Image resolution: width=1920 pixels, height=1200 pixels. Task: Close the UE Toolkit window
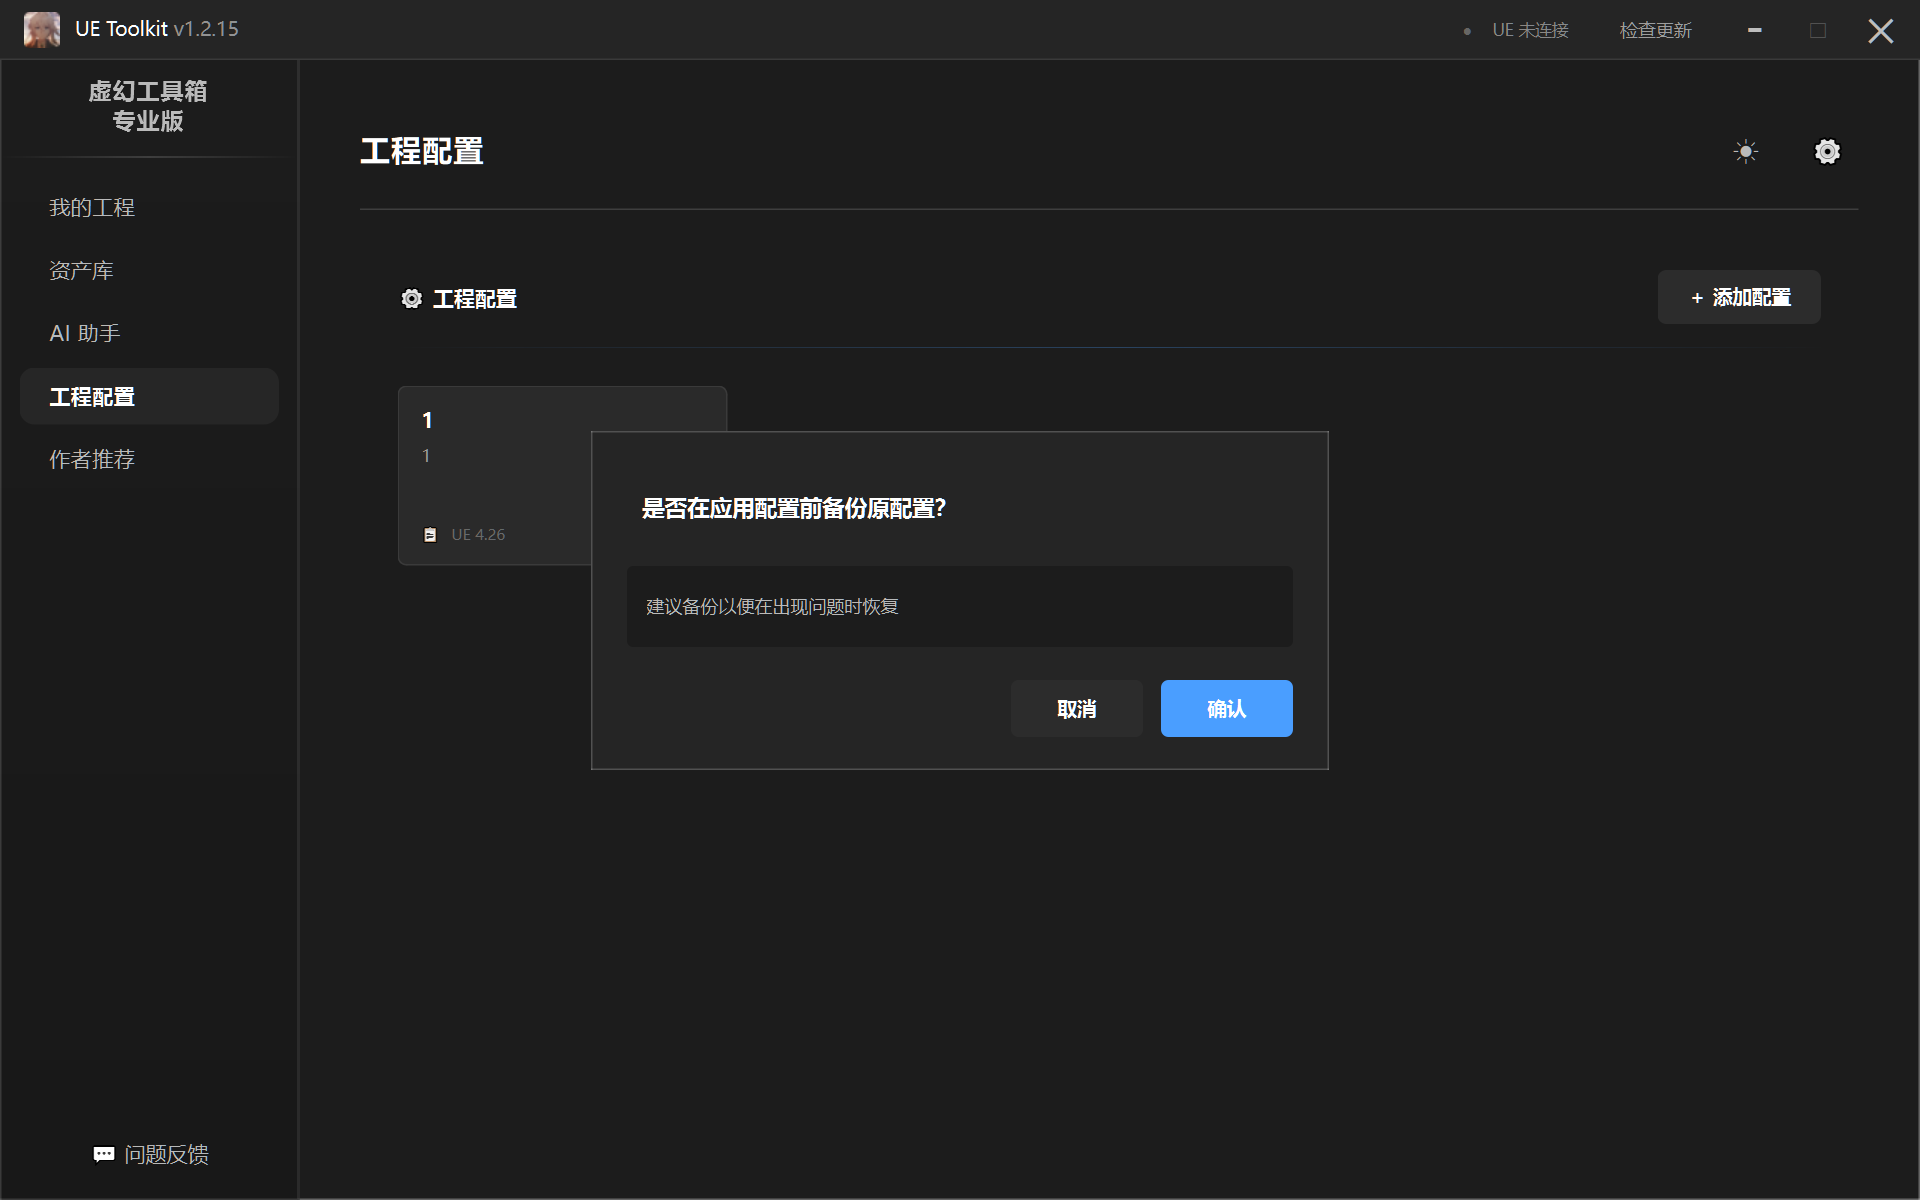tap(1881, 30)
